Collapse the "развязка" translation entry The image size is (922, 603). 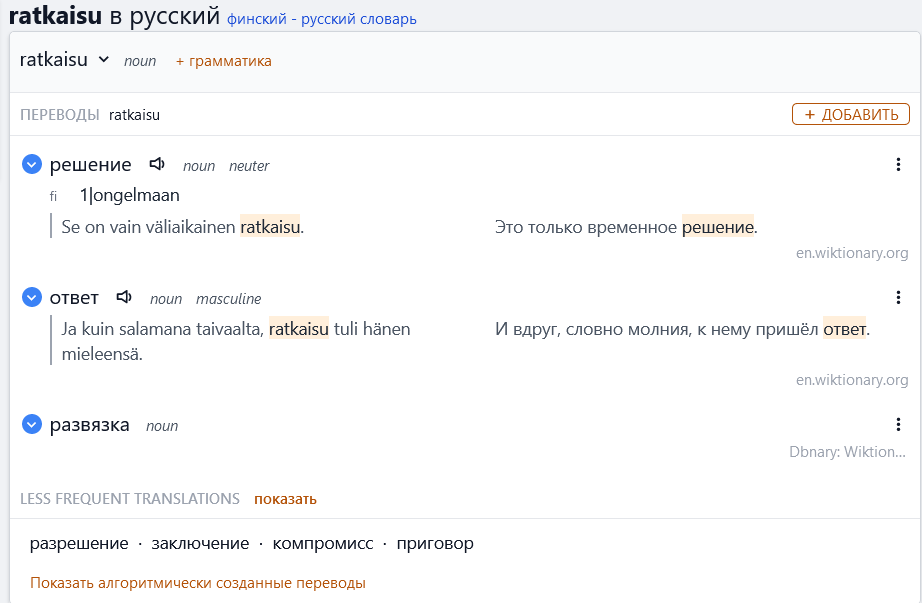(31, 423)
